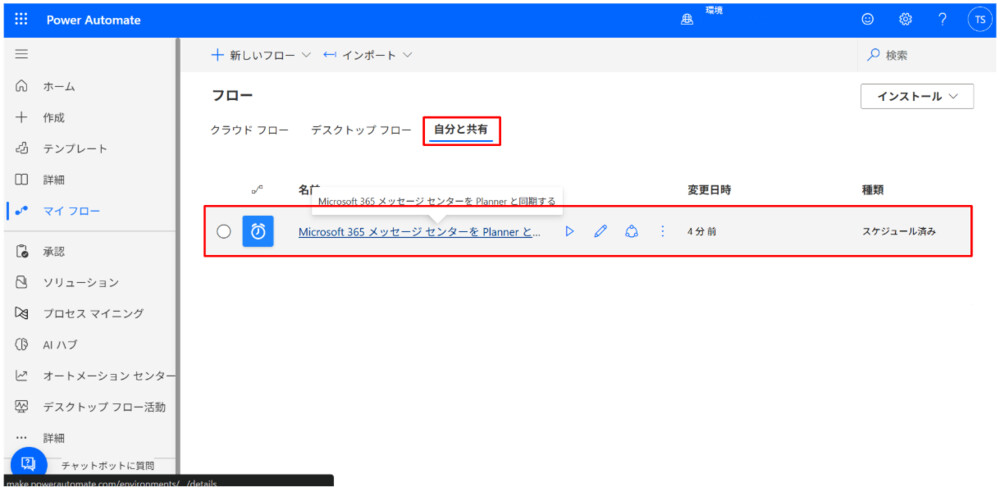Viewport: 1000px width, 492px height.
Task: Open AI ハブ in the sidebar
Action: click(x=60, y=345)
